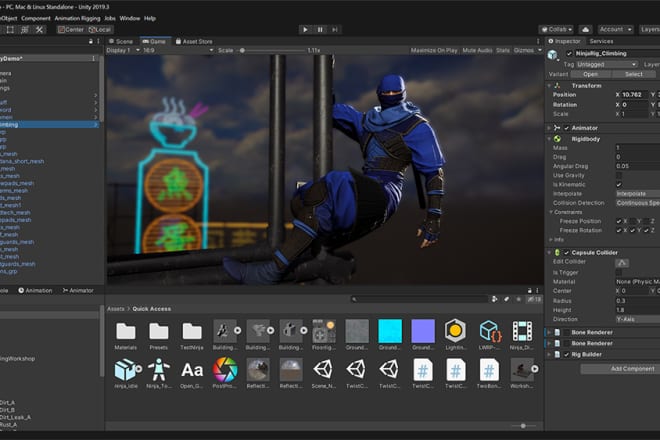Toggle the Rig Builder component checkbox
This screenshot has height=440, width=660.
point(567,355)
